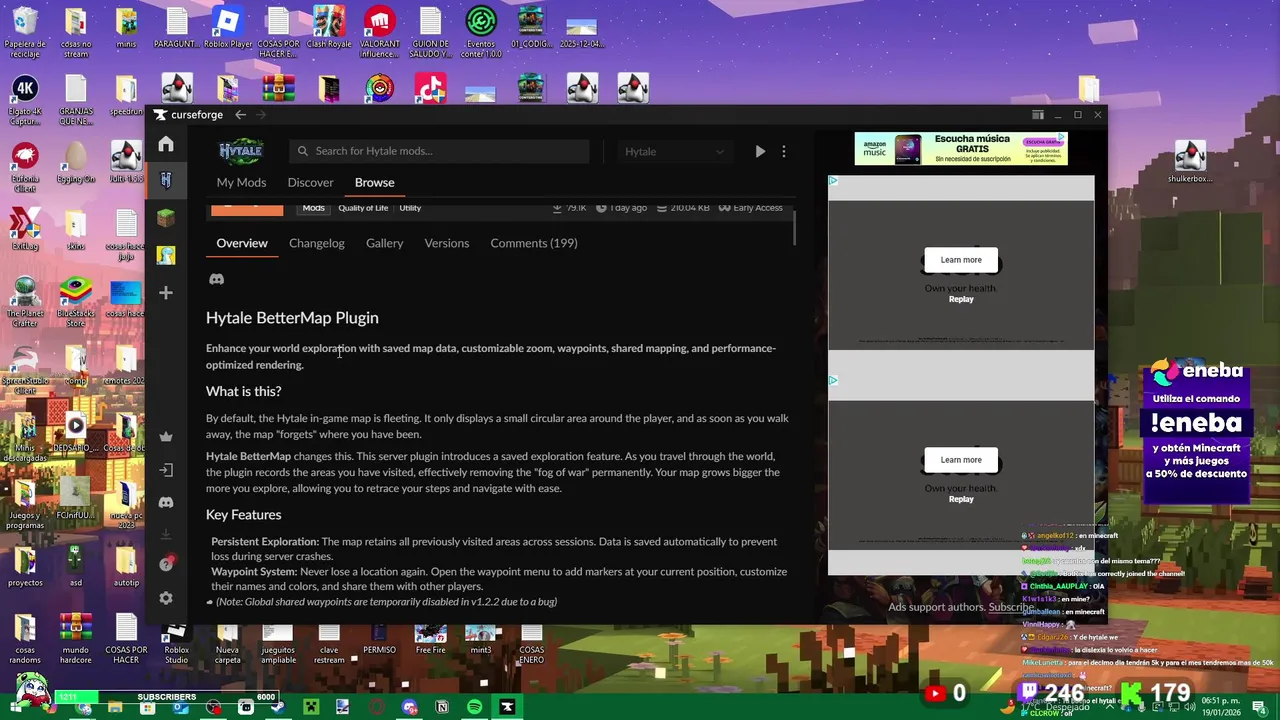This screenshot has width=1280, height=720.
Task: Switch to Discover tab
Action: tap(310, 182)
